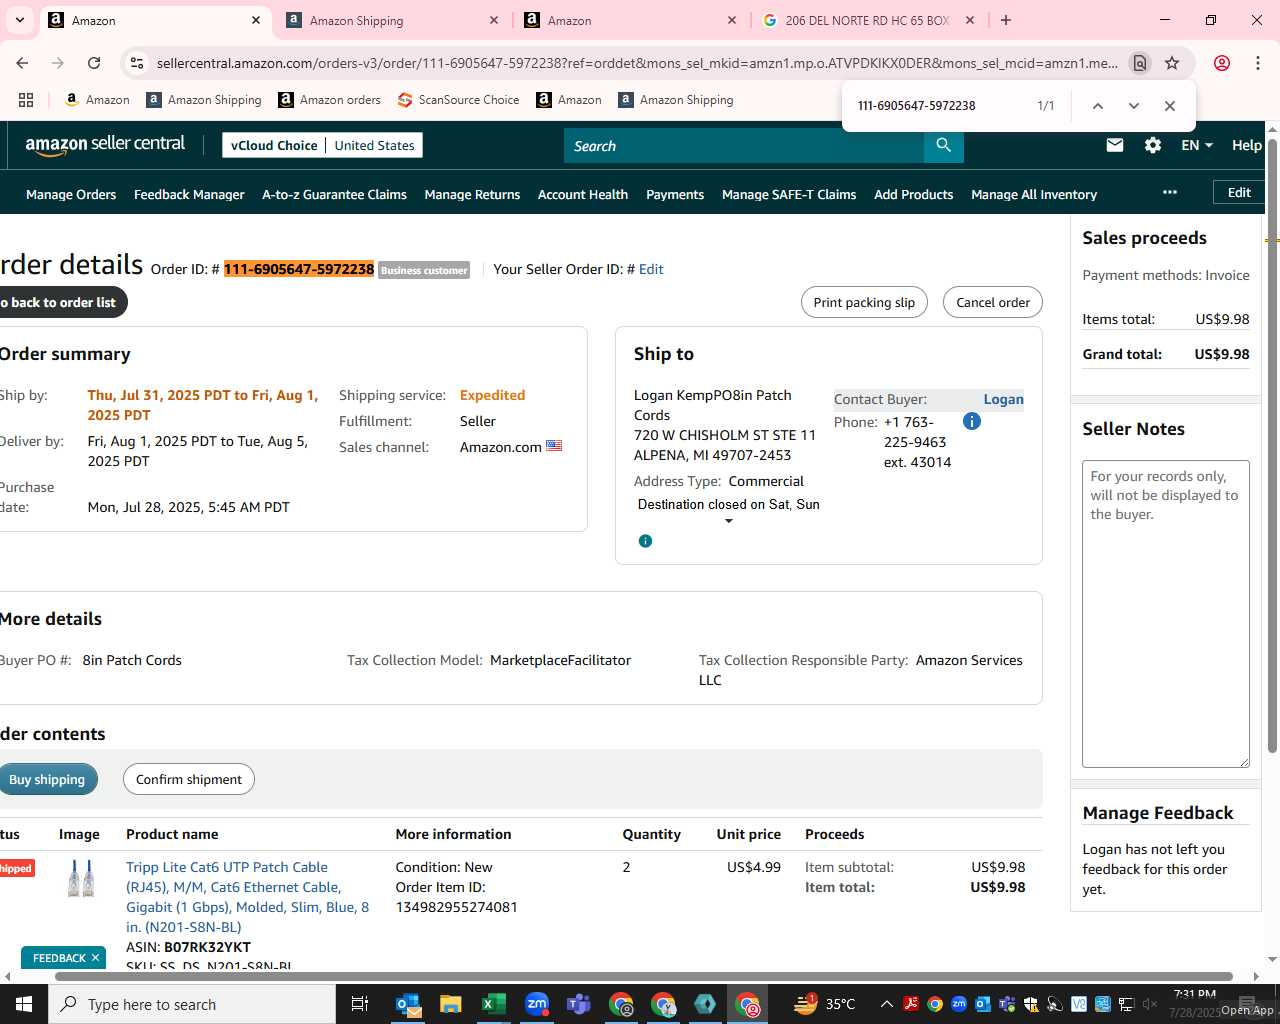Open Manage All Inventory menu
The height and width of the screenshot is (1024, 1280).
click(x=1034, y=194)
